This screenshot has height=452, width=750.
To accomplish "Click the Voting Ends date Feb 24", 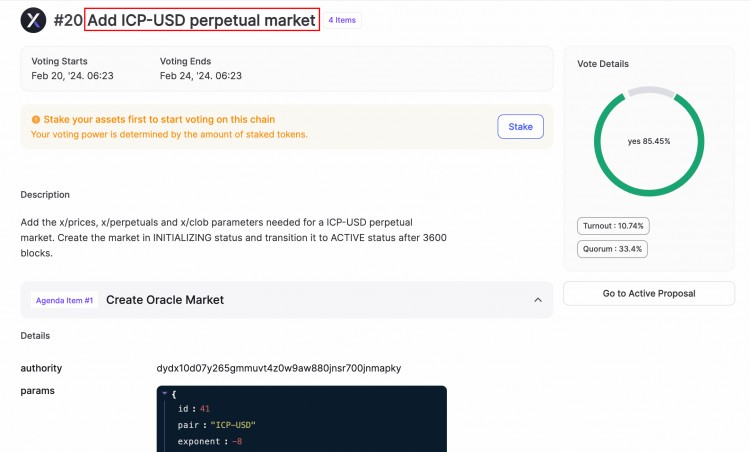I will pos(200,76).
